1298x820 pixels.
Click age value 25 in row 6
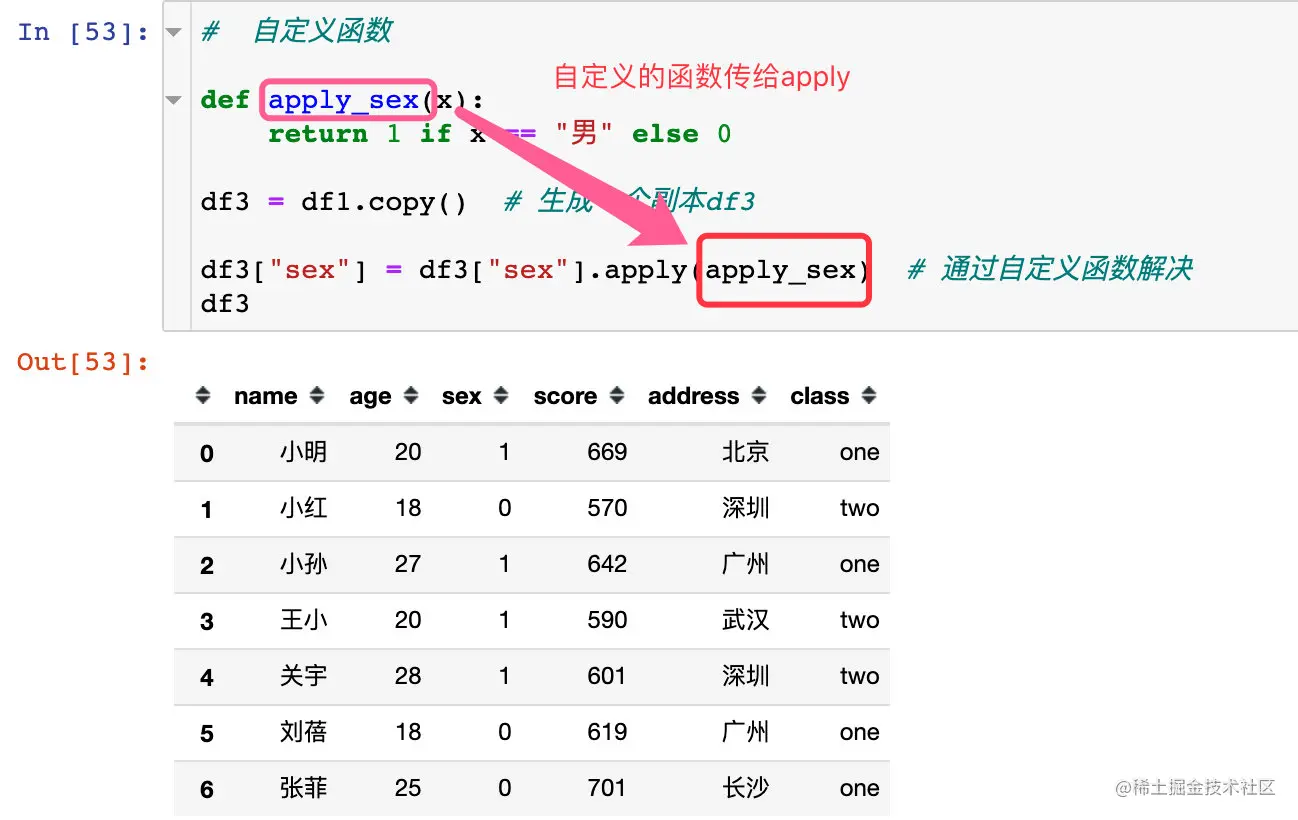tap(408, 788)
